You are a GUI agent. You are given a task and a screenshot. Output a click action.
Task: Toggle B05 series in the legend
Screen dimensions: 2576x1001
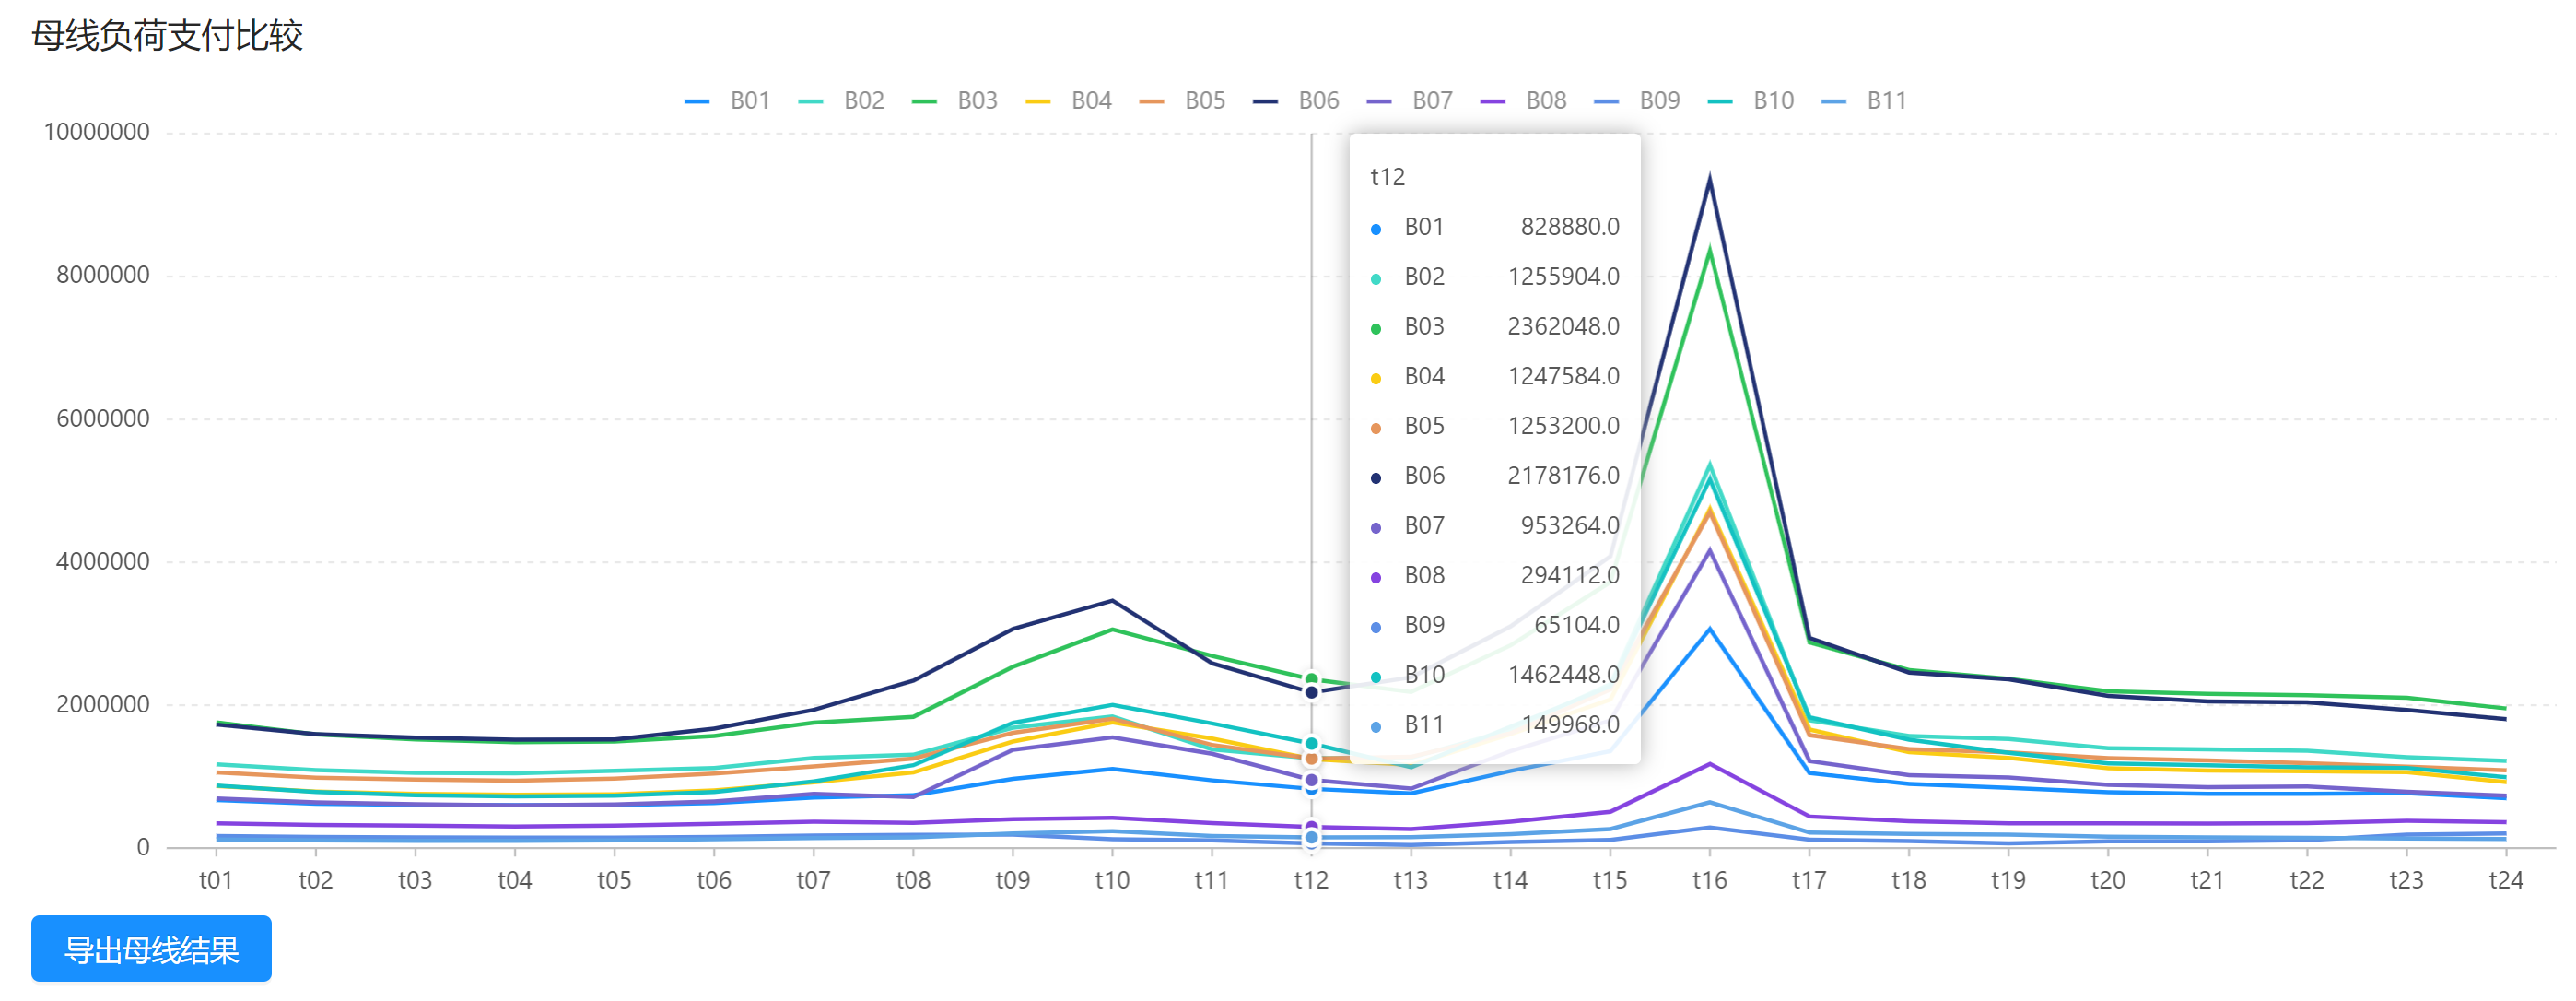[1182, 101]
